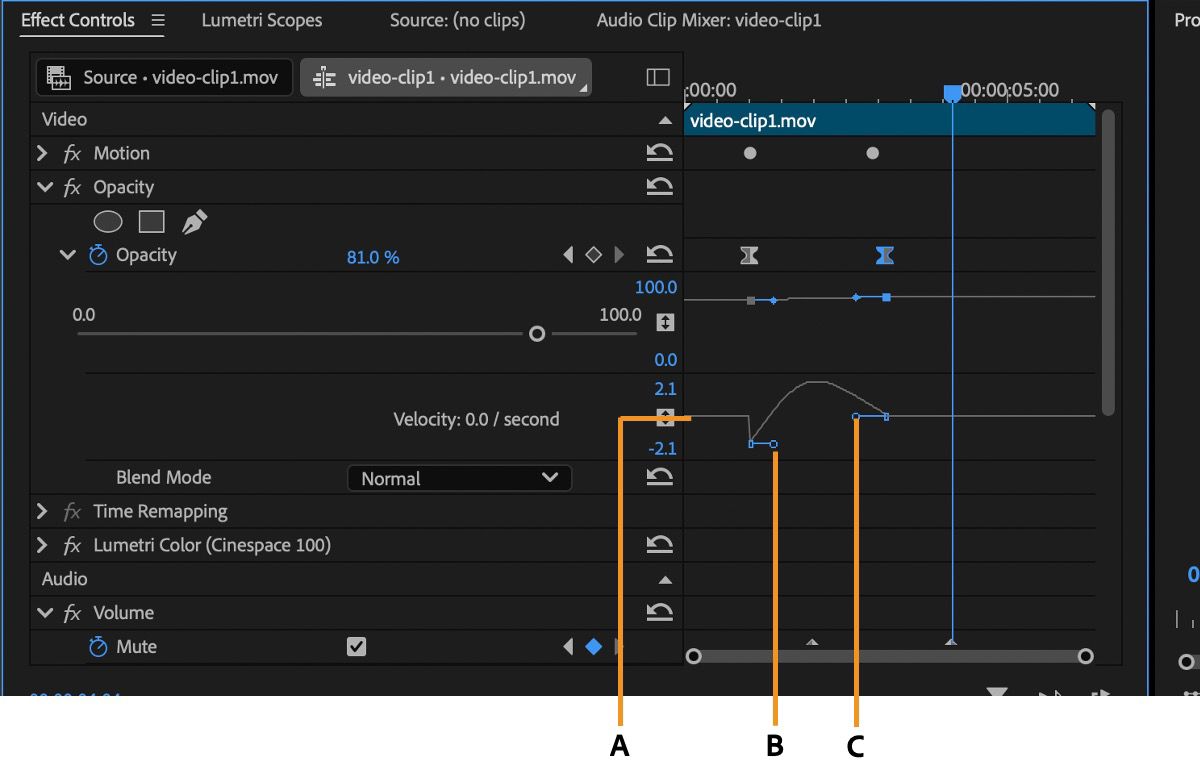Image resolution: width=1200 pixels, height=775 pixels.
Task: Open the Blend Mode dropdown
Action: [x=459, y=478]
